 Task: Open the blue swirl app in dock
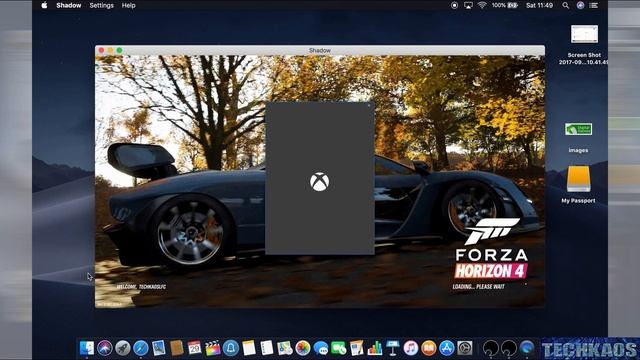coord(527,348)
